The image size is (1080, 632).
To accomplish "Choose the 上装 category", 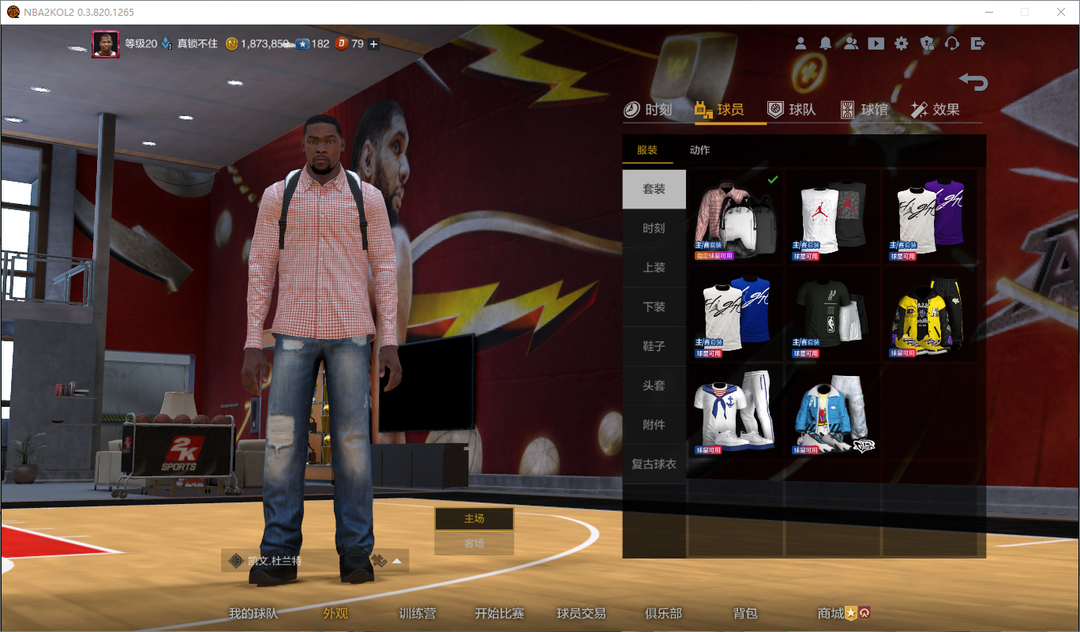I will pyautogui.click(x=654, y=267).
